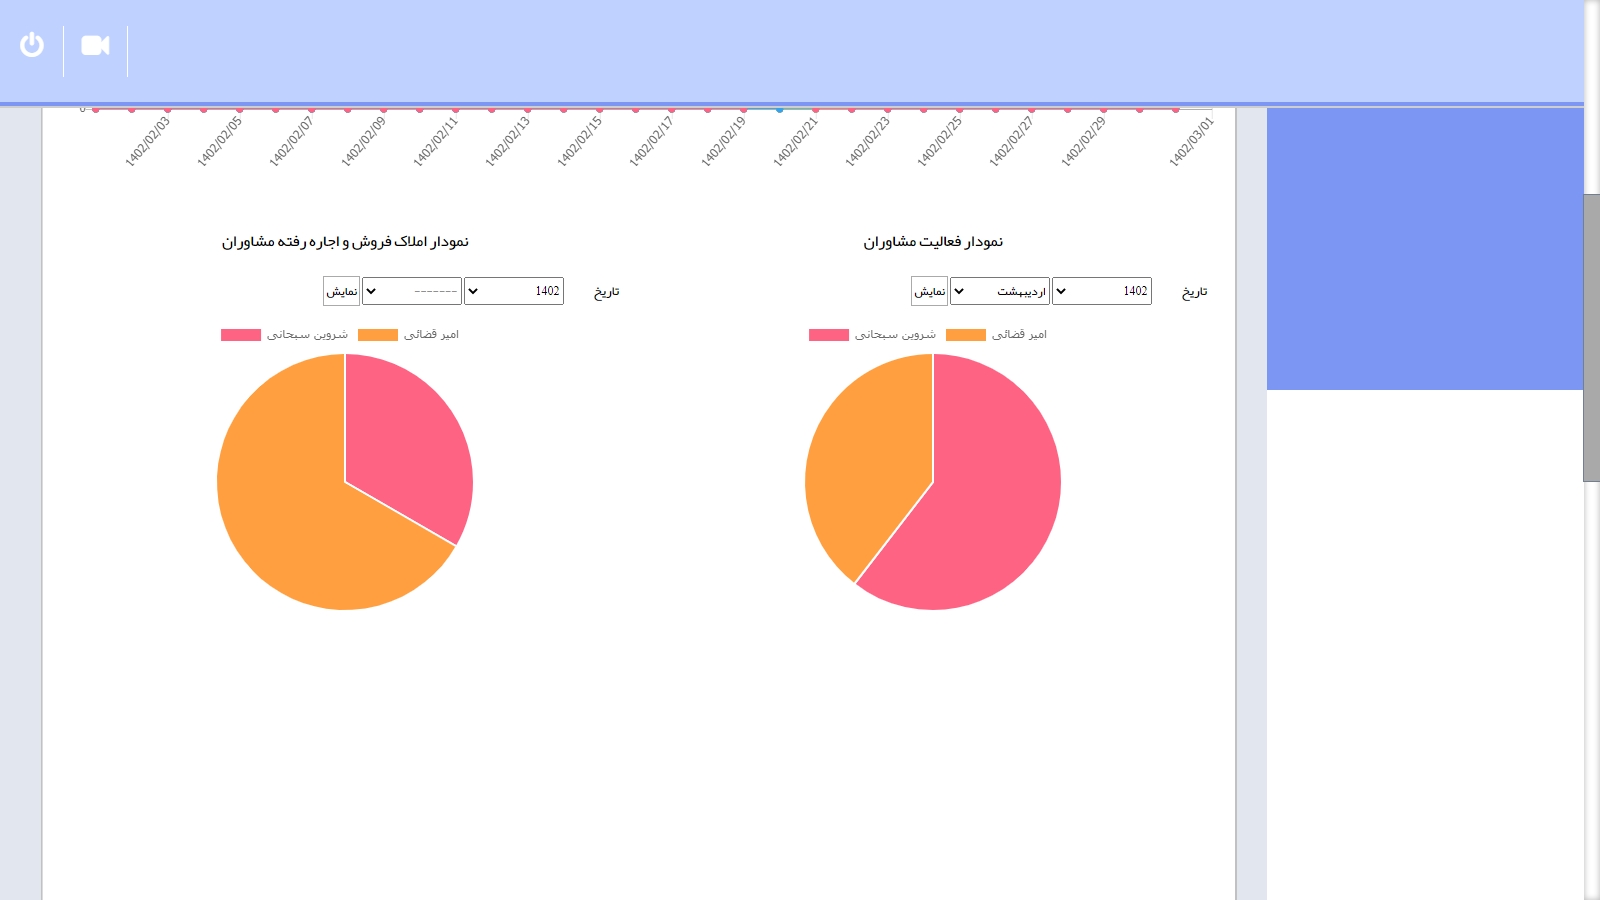Click the video camera icon
The width and height of the screenshot is (1600, 900).
tap(95, 46)
